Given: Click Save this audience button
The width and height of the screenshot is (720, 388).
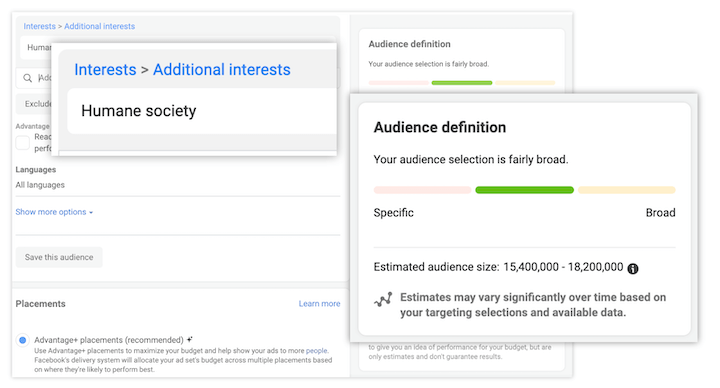Looking at the screenshot, I should (x=59, y=257).
